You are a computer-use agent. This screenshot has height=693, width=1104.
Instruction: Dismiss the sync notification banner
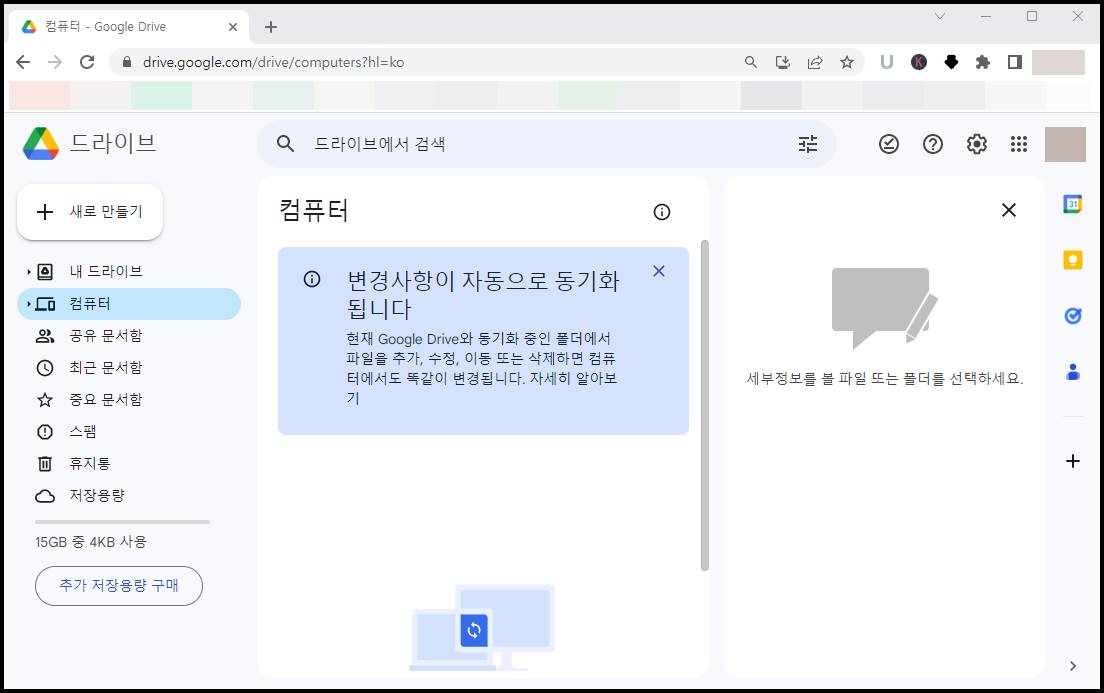coord(659,271)
